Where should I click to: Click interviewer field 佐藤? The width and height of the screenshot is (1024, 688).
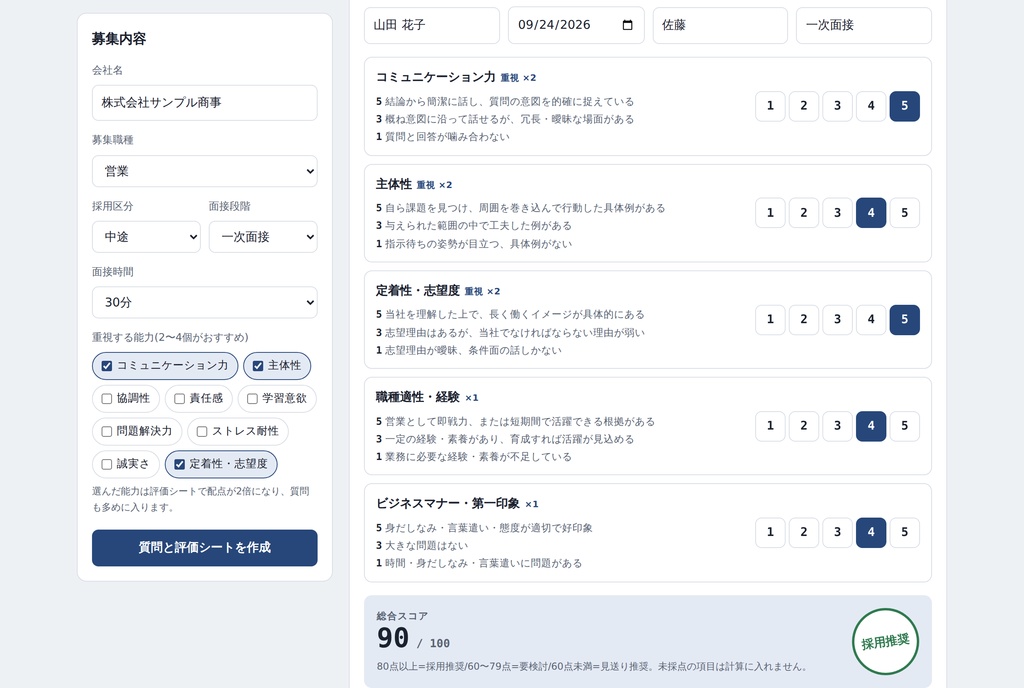point(720,25)
